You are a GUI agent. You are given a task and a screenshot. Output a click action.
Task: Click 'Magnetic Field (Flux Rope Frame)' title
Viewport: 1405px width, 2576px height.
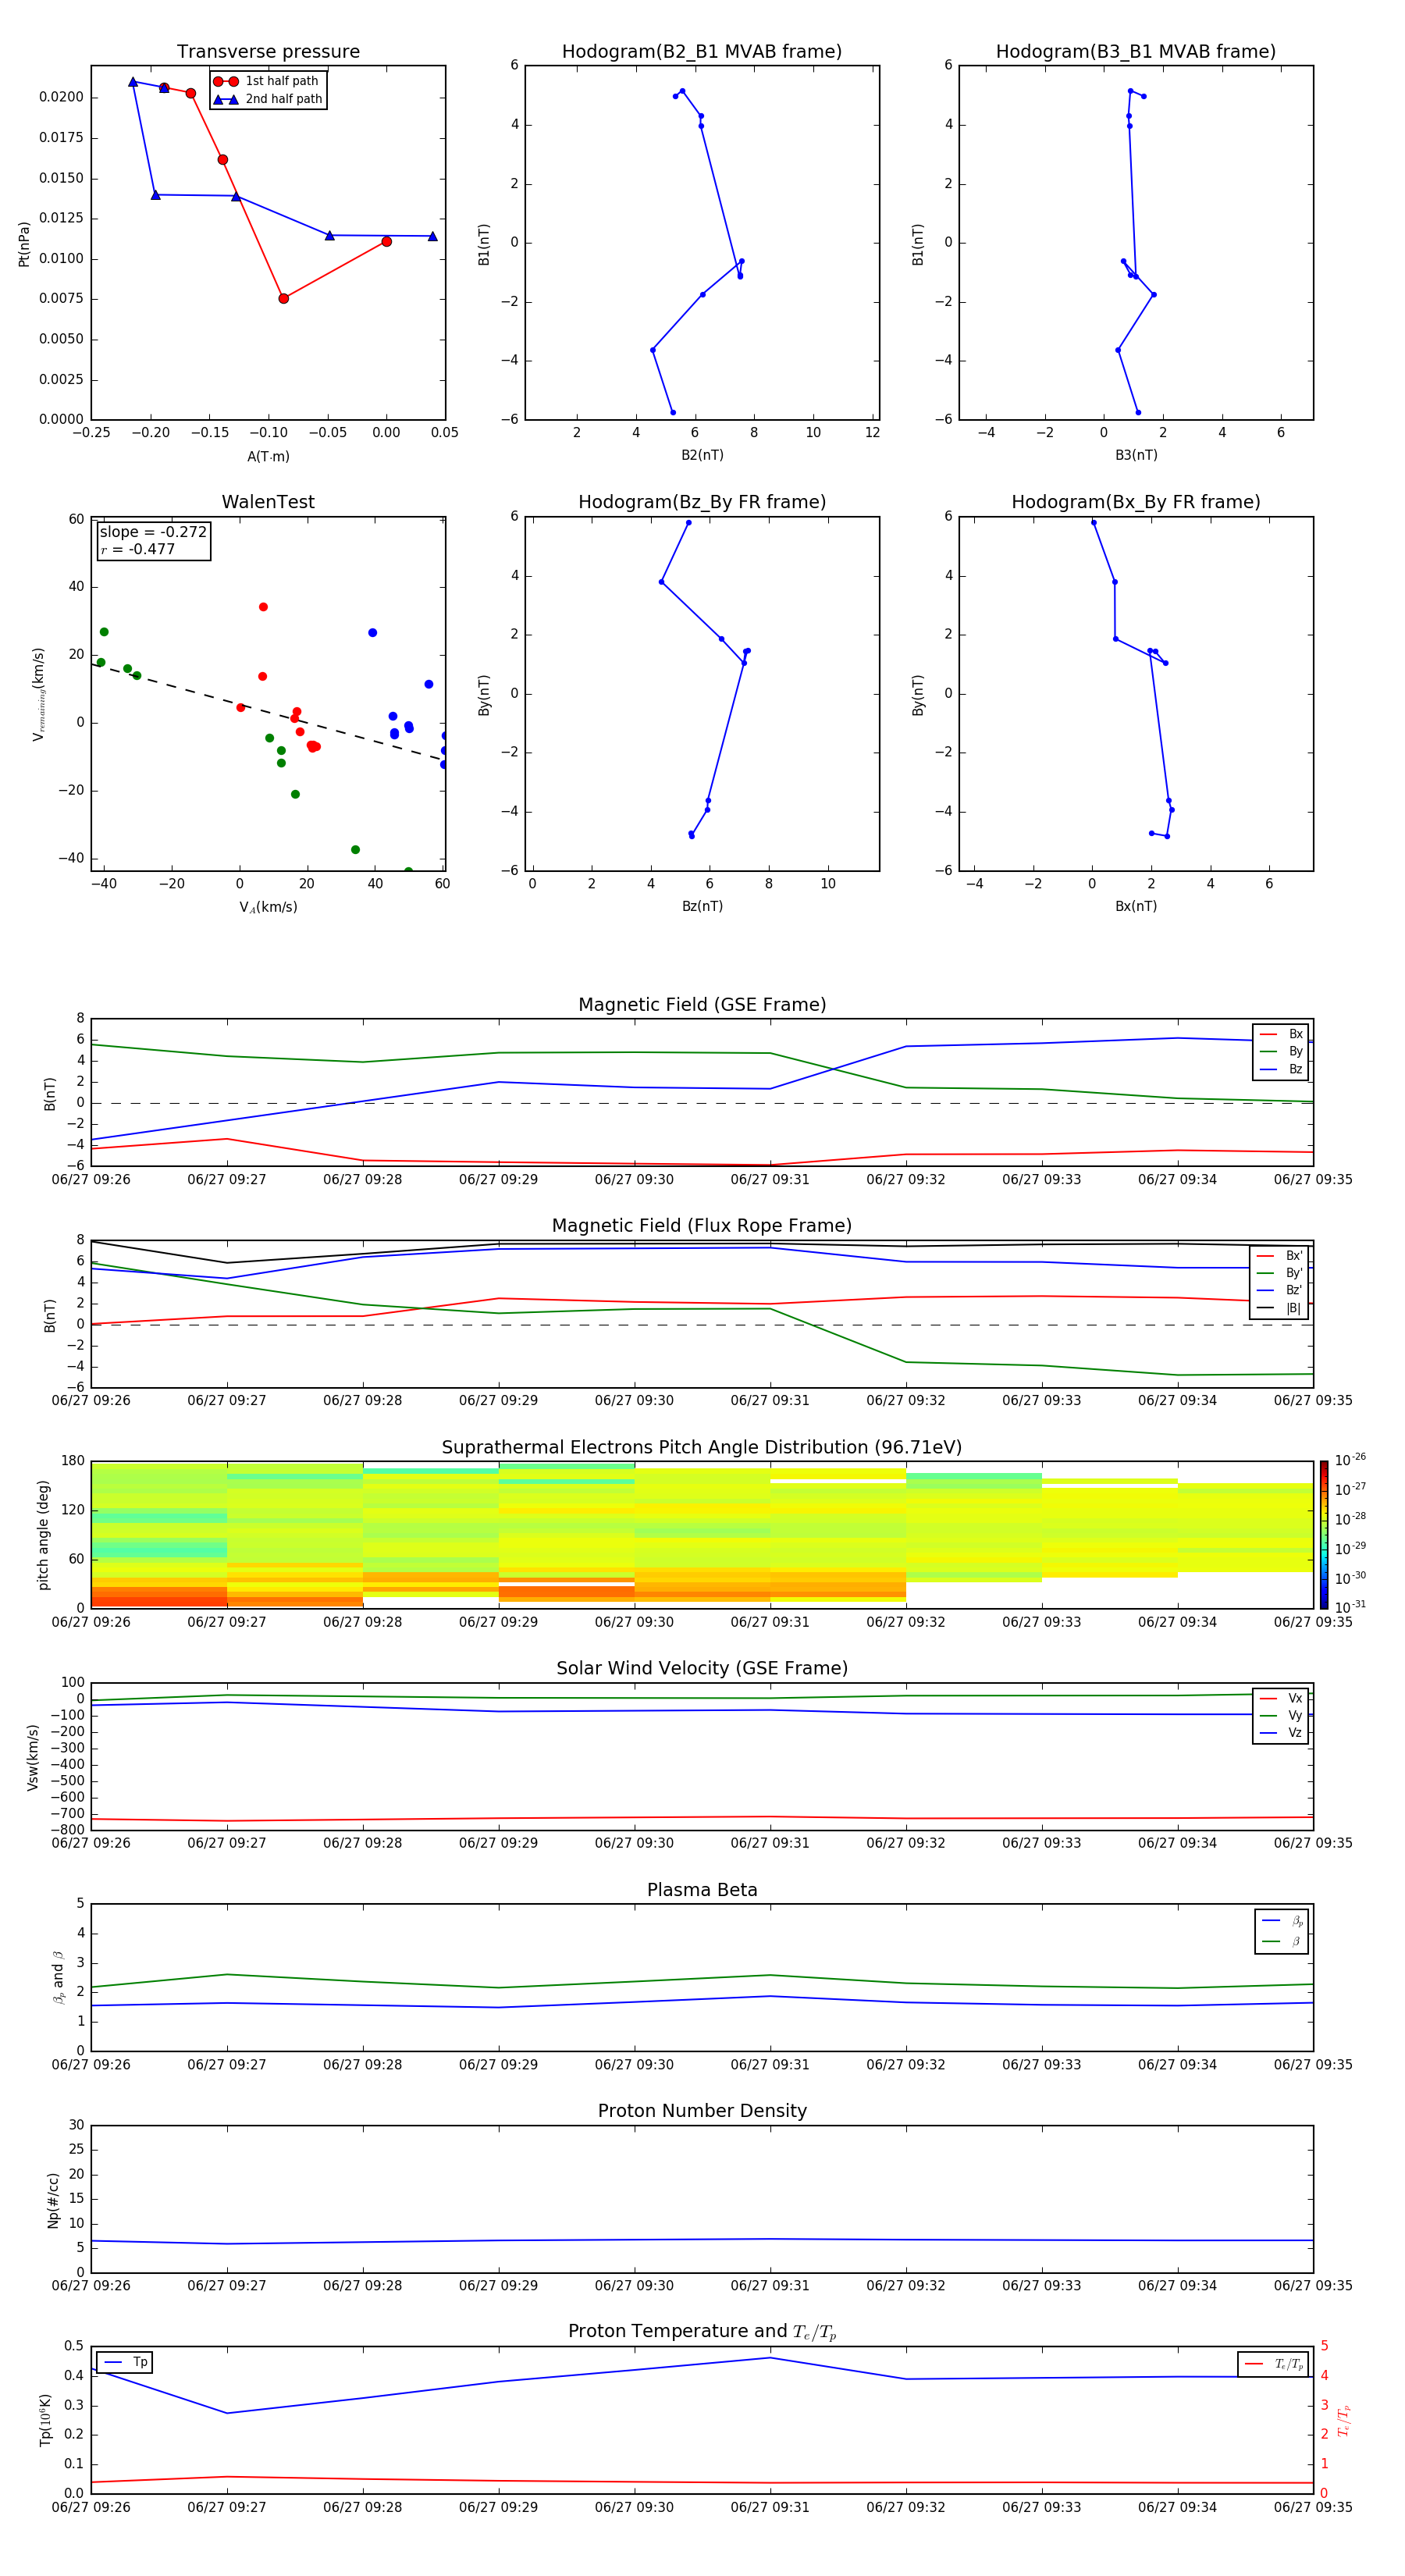[702, 1226]
